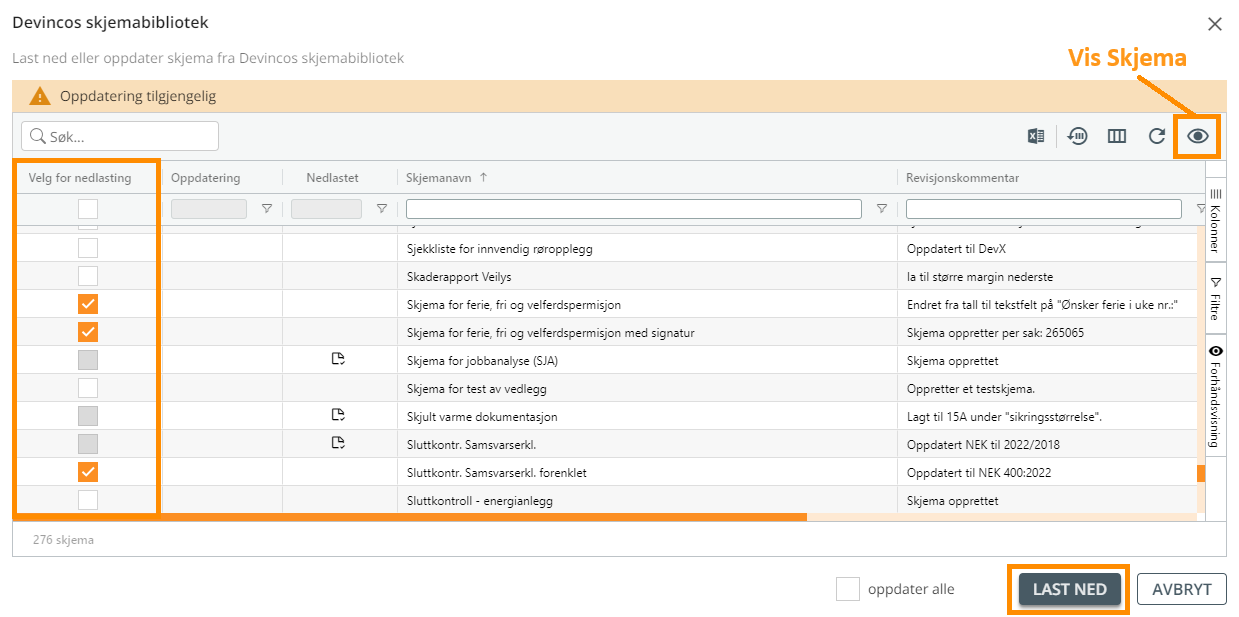This screenshot has width=1239, height=617.
Task: Click the Nedlastet filter field
Action: tap(326, 209)
